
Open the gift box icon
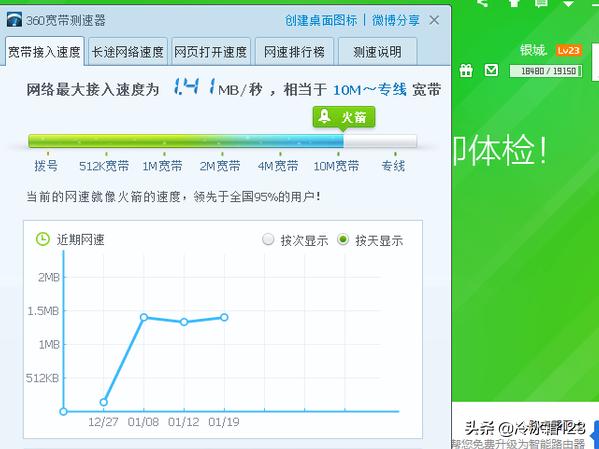point(466,70)
